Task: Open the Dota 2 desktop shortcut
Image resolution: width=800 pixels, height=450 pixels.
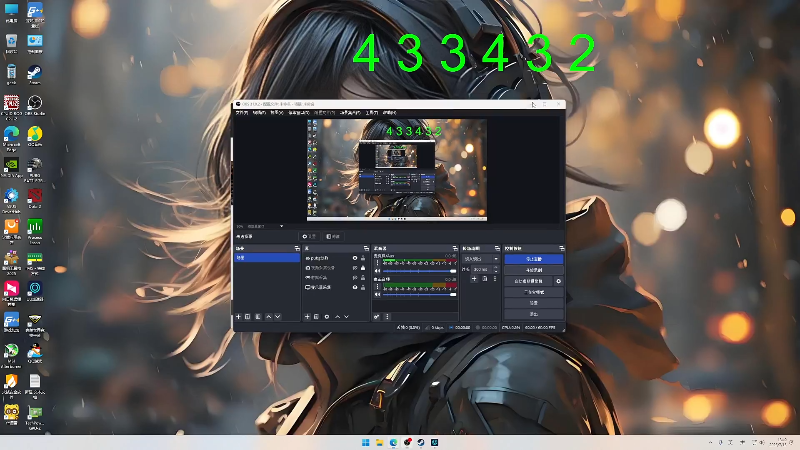Action: point(35,198)
